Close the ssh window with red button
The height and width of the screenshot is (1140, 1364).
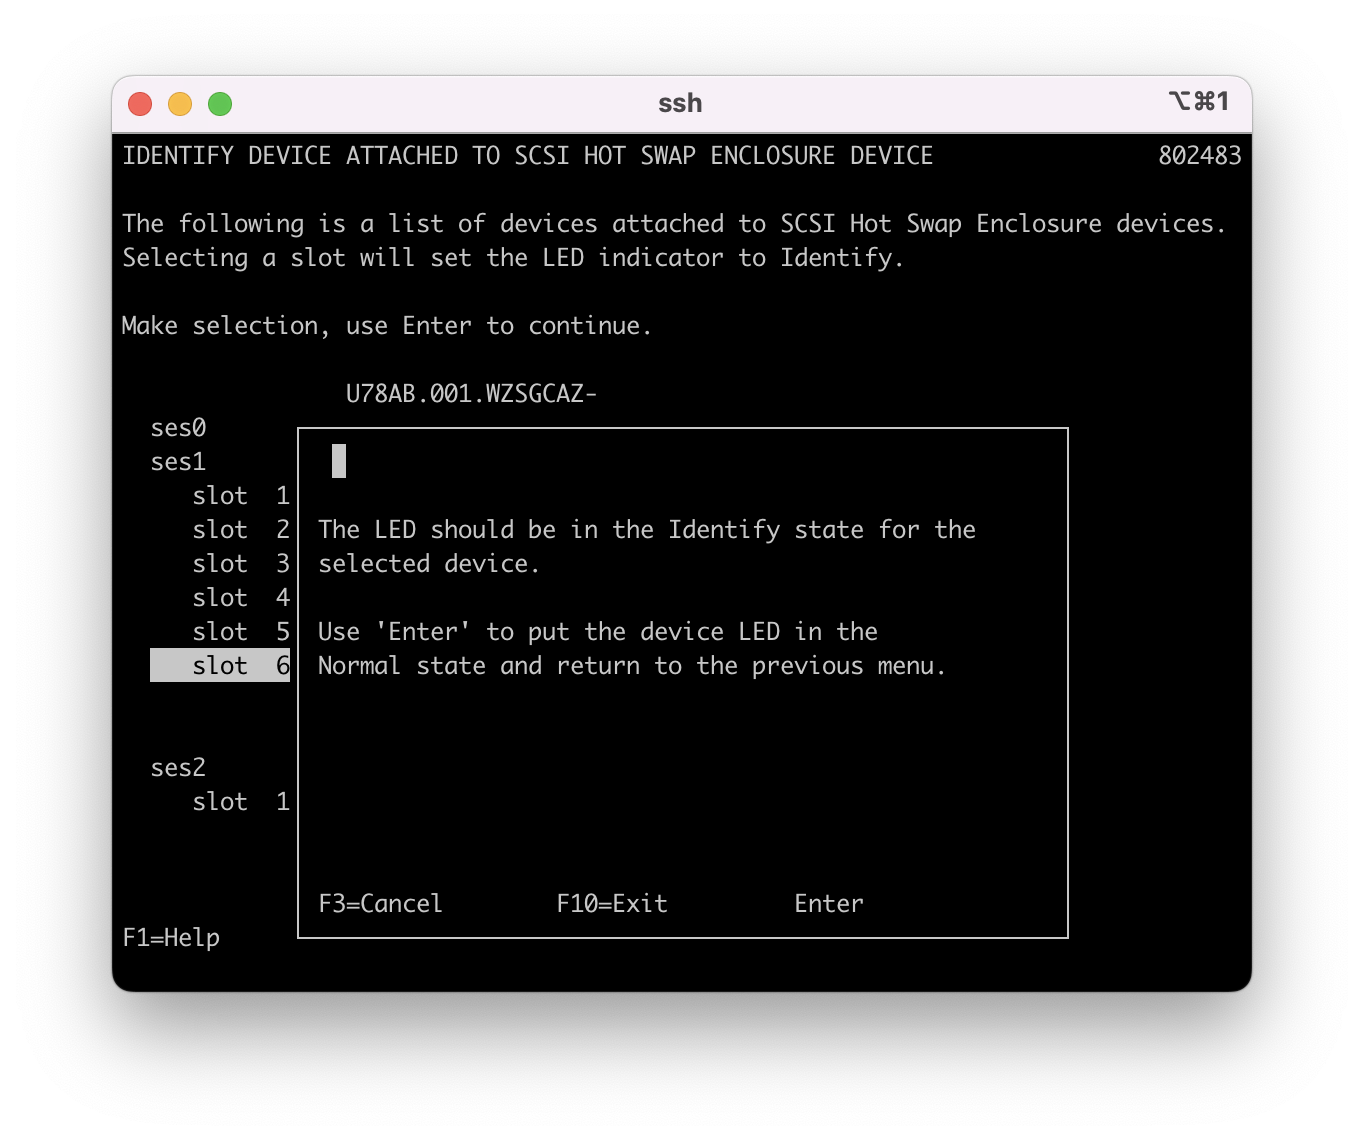point(140,104)
